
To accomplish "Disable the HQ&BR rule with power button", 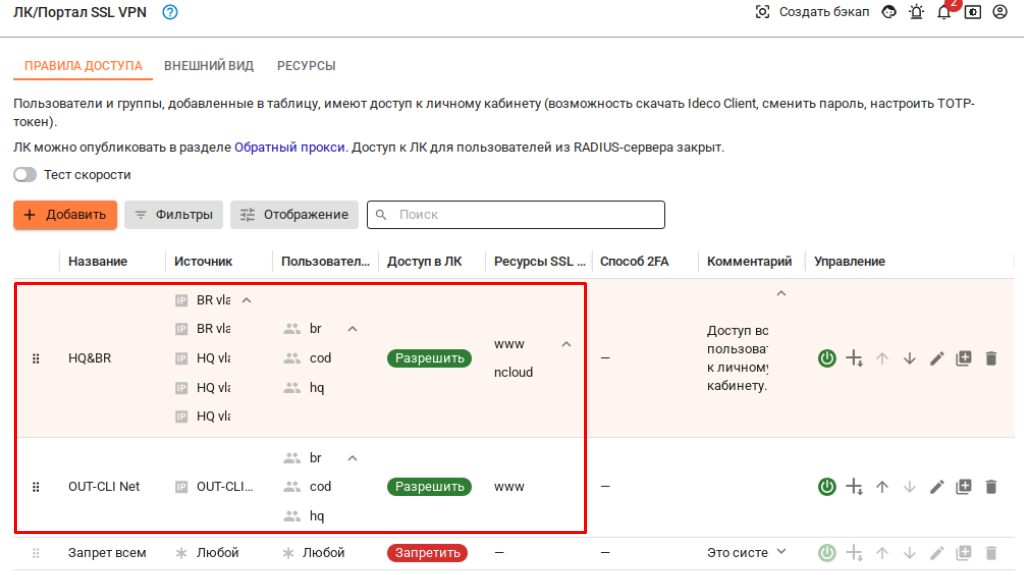I will coord(827,358).
